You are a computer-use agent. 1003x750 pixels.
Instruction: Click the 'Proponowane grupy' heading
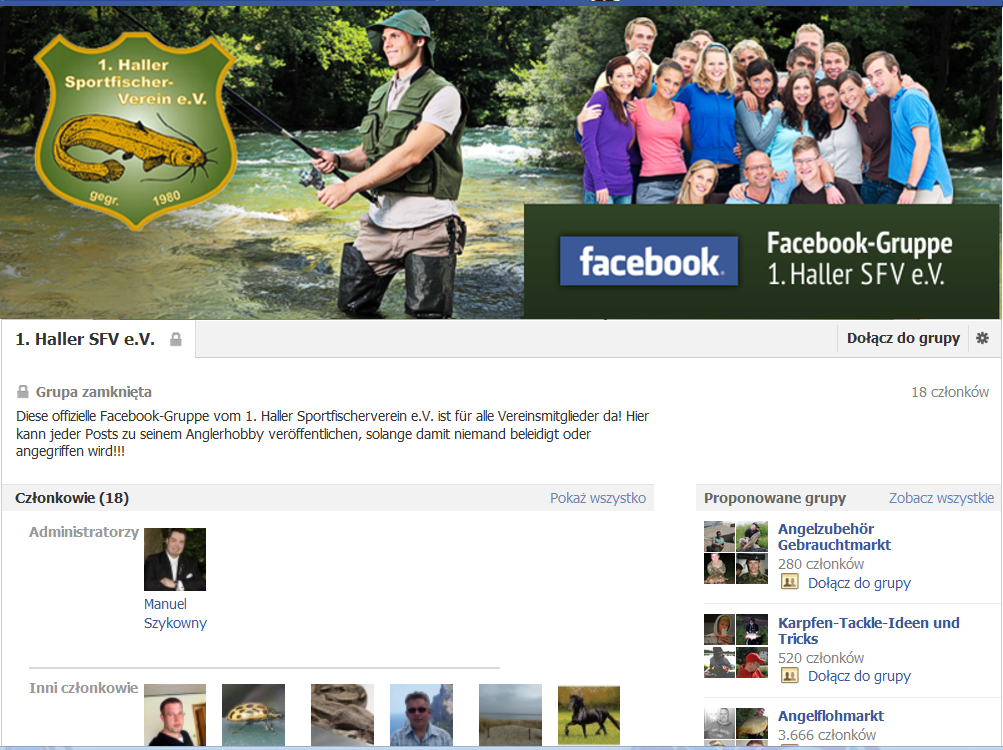coord(775,498)
